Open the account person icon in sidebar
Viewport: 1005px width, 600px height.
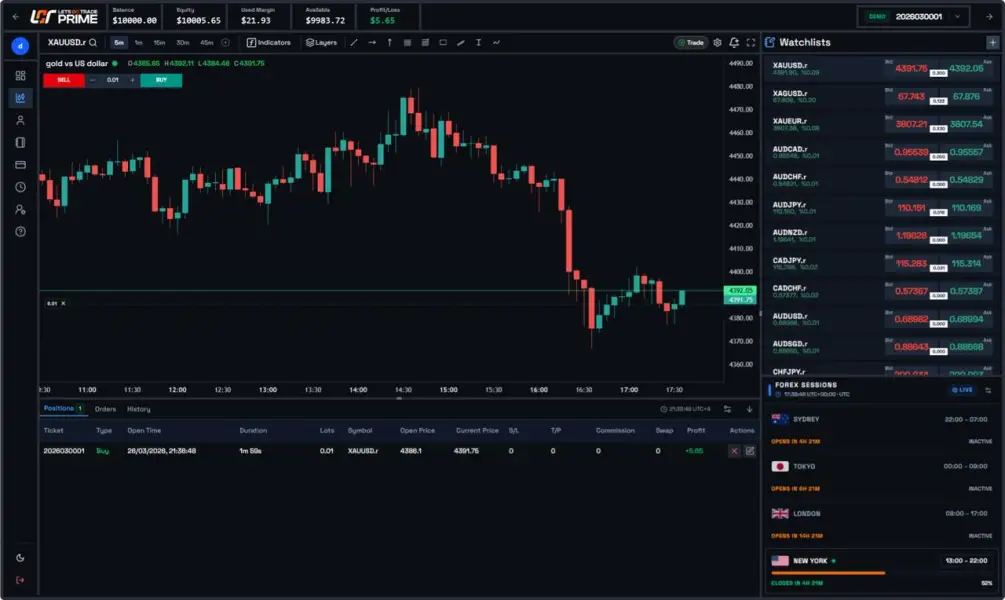tap(21, 121)
